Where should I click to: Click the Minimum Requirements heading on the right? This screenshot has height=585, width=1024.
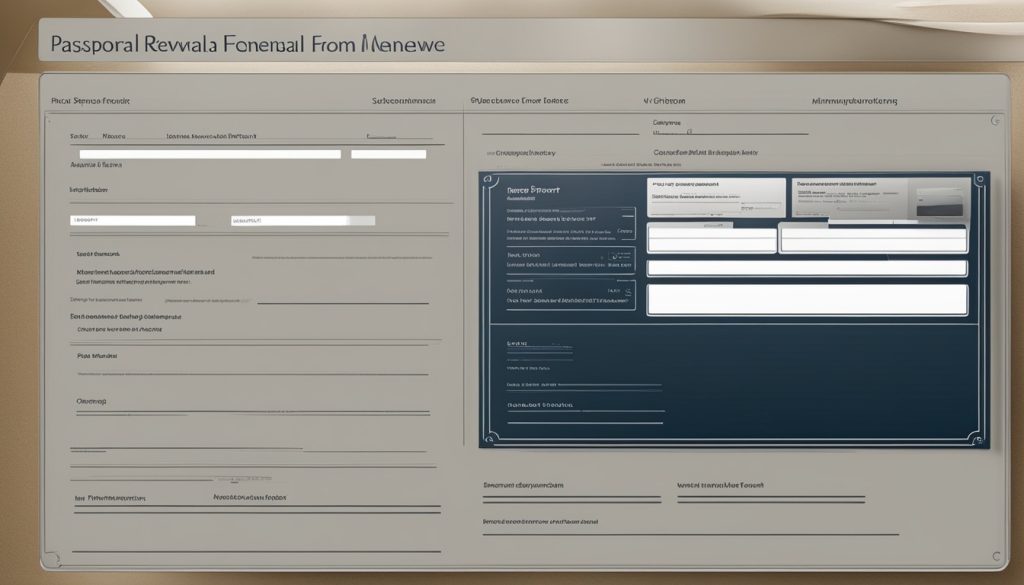click(x=853, y=100)
